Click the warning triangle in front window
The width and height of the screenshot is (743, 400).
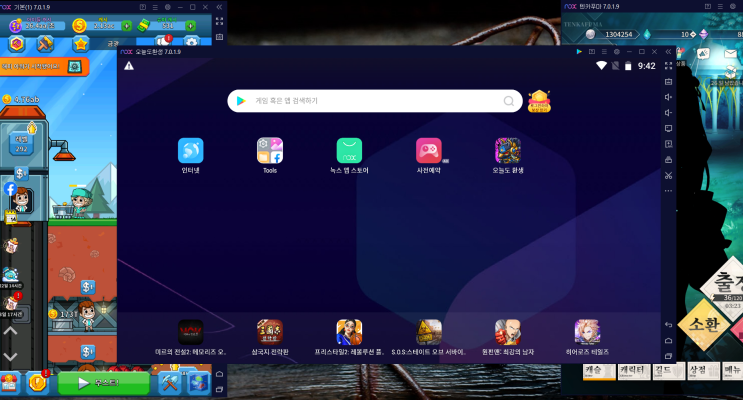click(x=129, y=66)
